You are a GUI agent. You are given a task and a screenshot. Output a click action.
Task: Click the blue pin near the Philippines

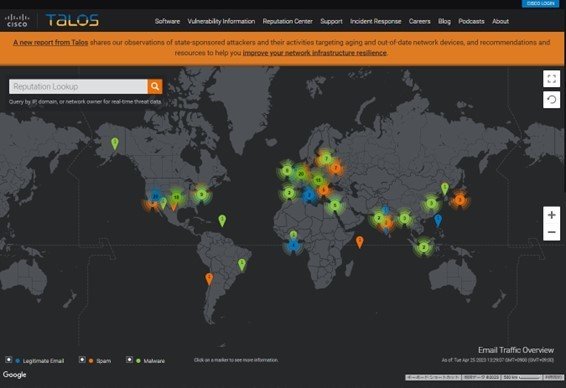click(x=438, y=220)
